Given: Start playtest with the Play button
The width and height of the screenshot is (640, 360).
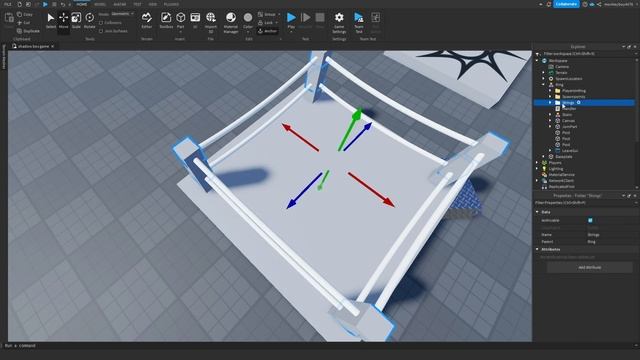Looking at the screenshot, I should [291, 18].
